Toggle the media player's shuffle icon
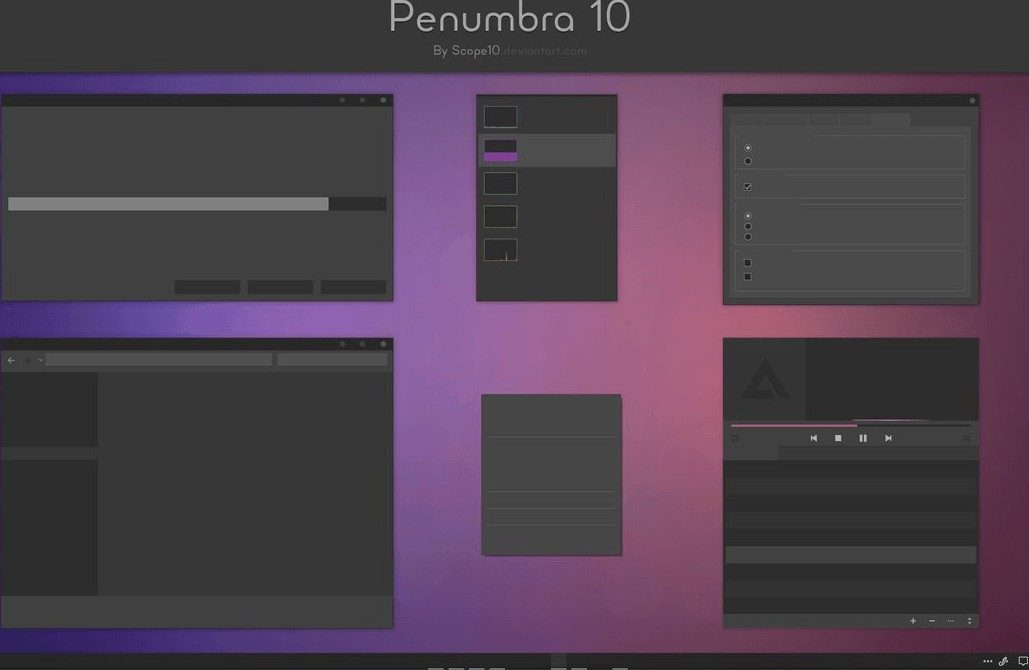The image size is (1029, 670). pyautogui.click(x=967, y=438)
